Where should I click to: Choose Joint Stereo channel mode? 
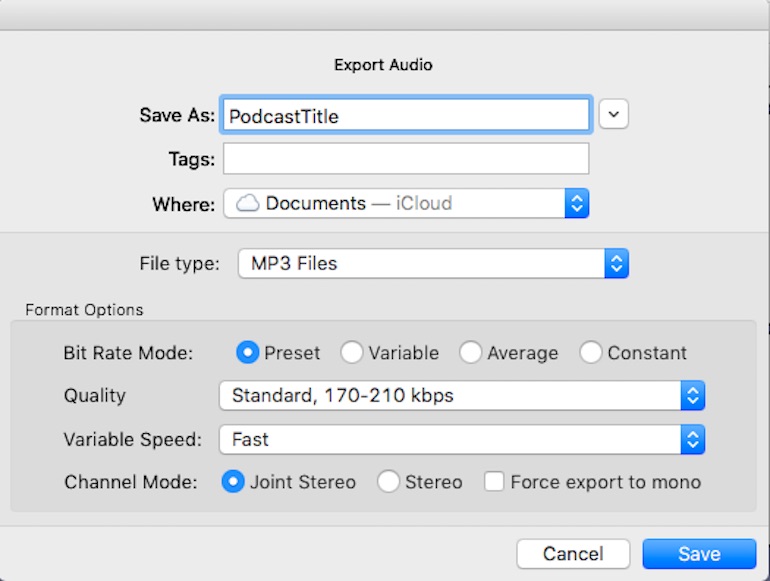[233, 482]
